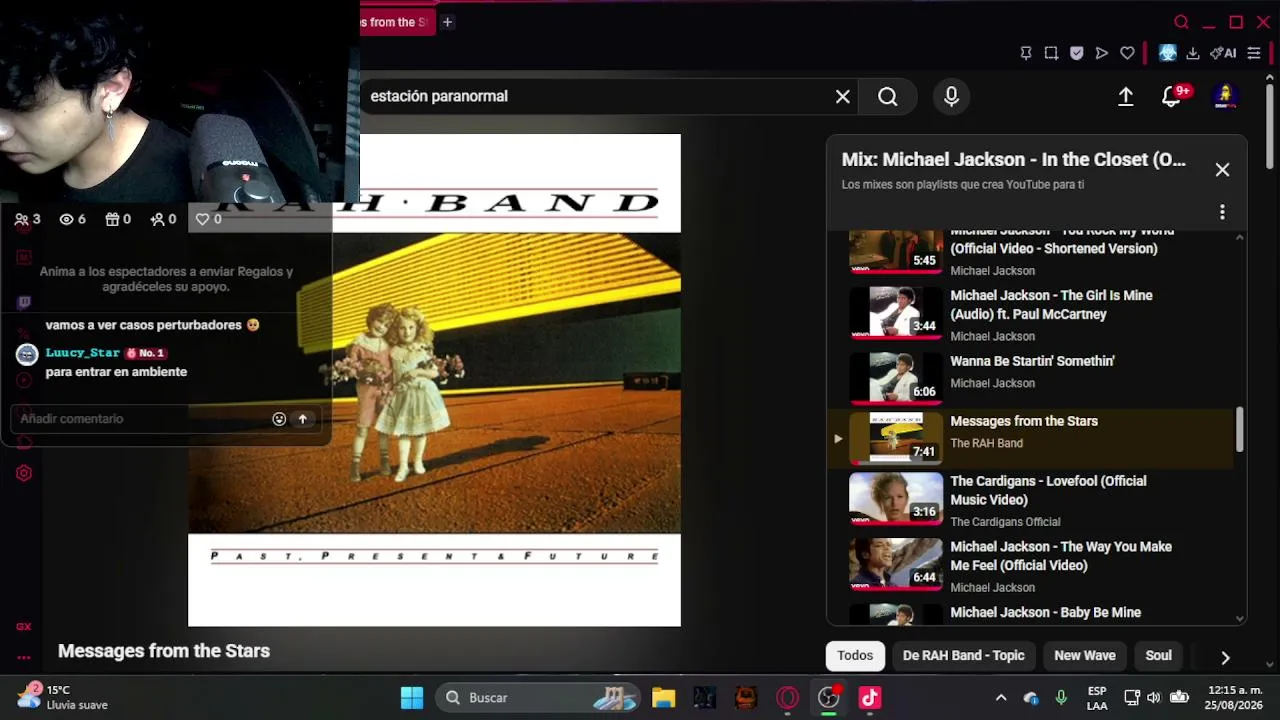This screenshot has width=1280, height=720.
Task: Open the YouTube account avatar menu
Action: [x=1225, y=96]
